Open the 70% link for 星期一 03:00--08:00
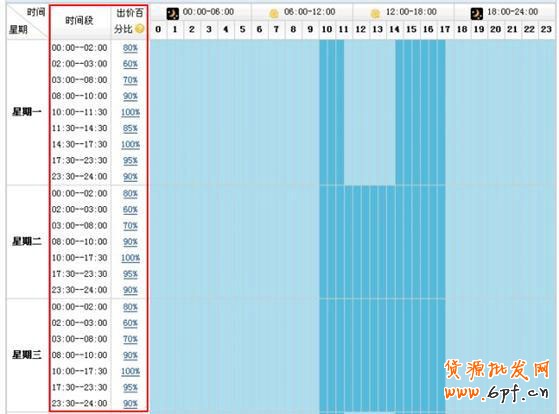This screenshot has width=559, height=414. (130, 80)
